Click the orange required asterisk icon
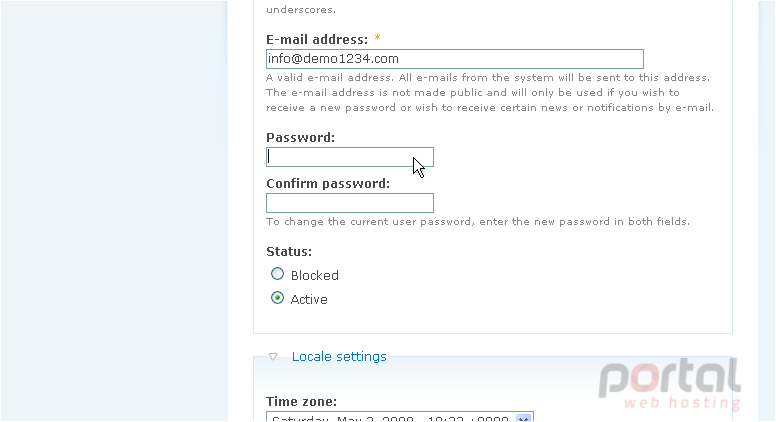This screenshot has width=776, height=422. click(378, 38)
